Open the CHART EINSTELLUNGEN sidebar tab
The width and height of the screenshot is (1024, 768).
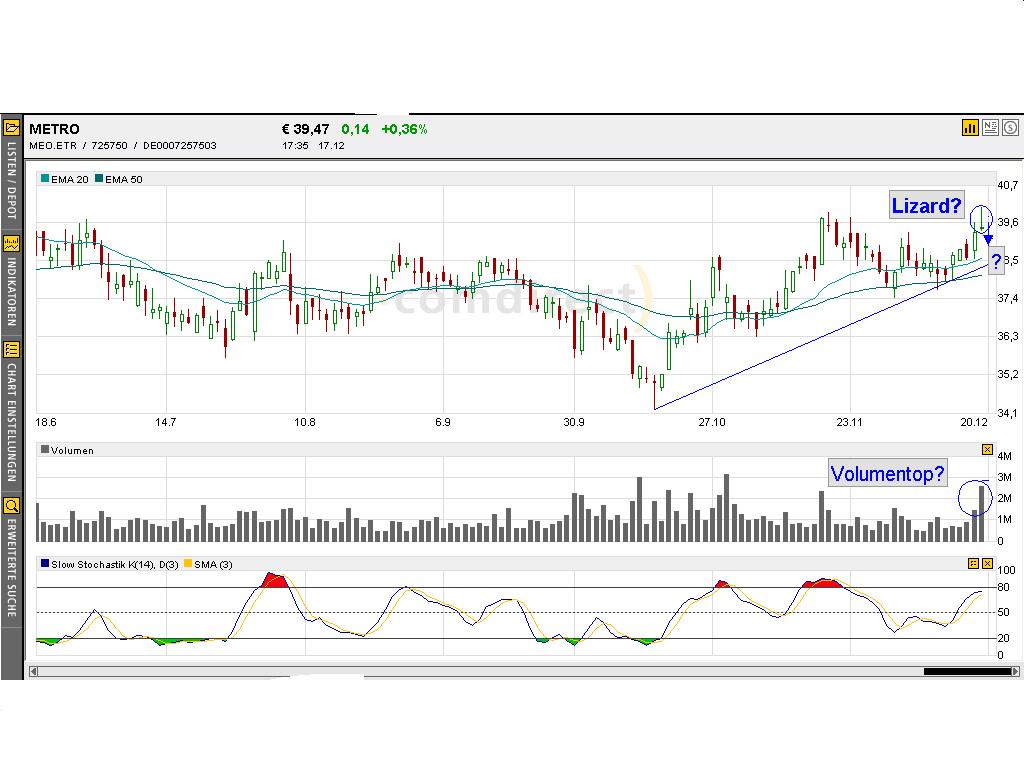pyautogui.click(x=11, y=423)
